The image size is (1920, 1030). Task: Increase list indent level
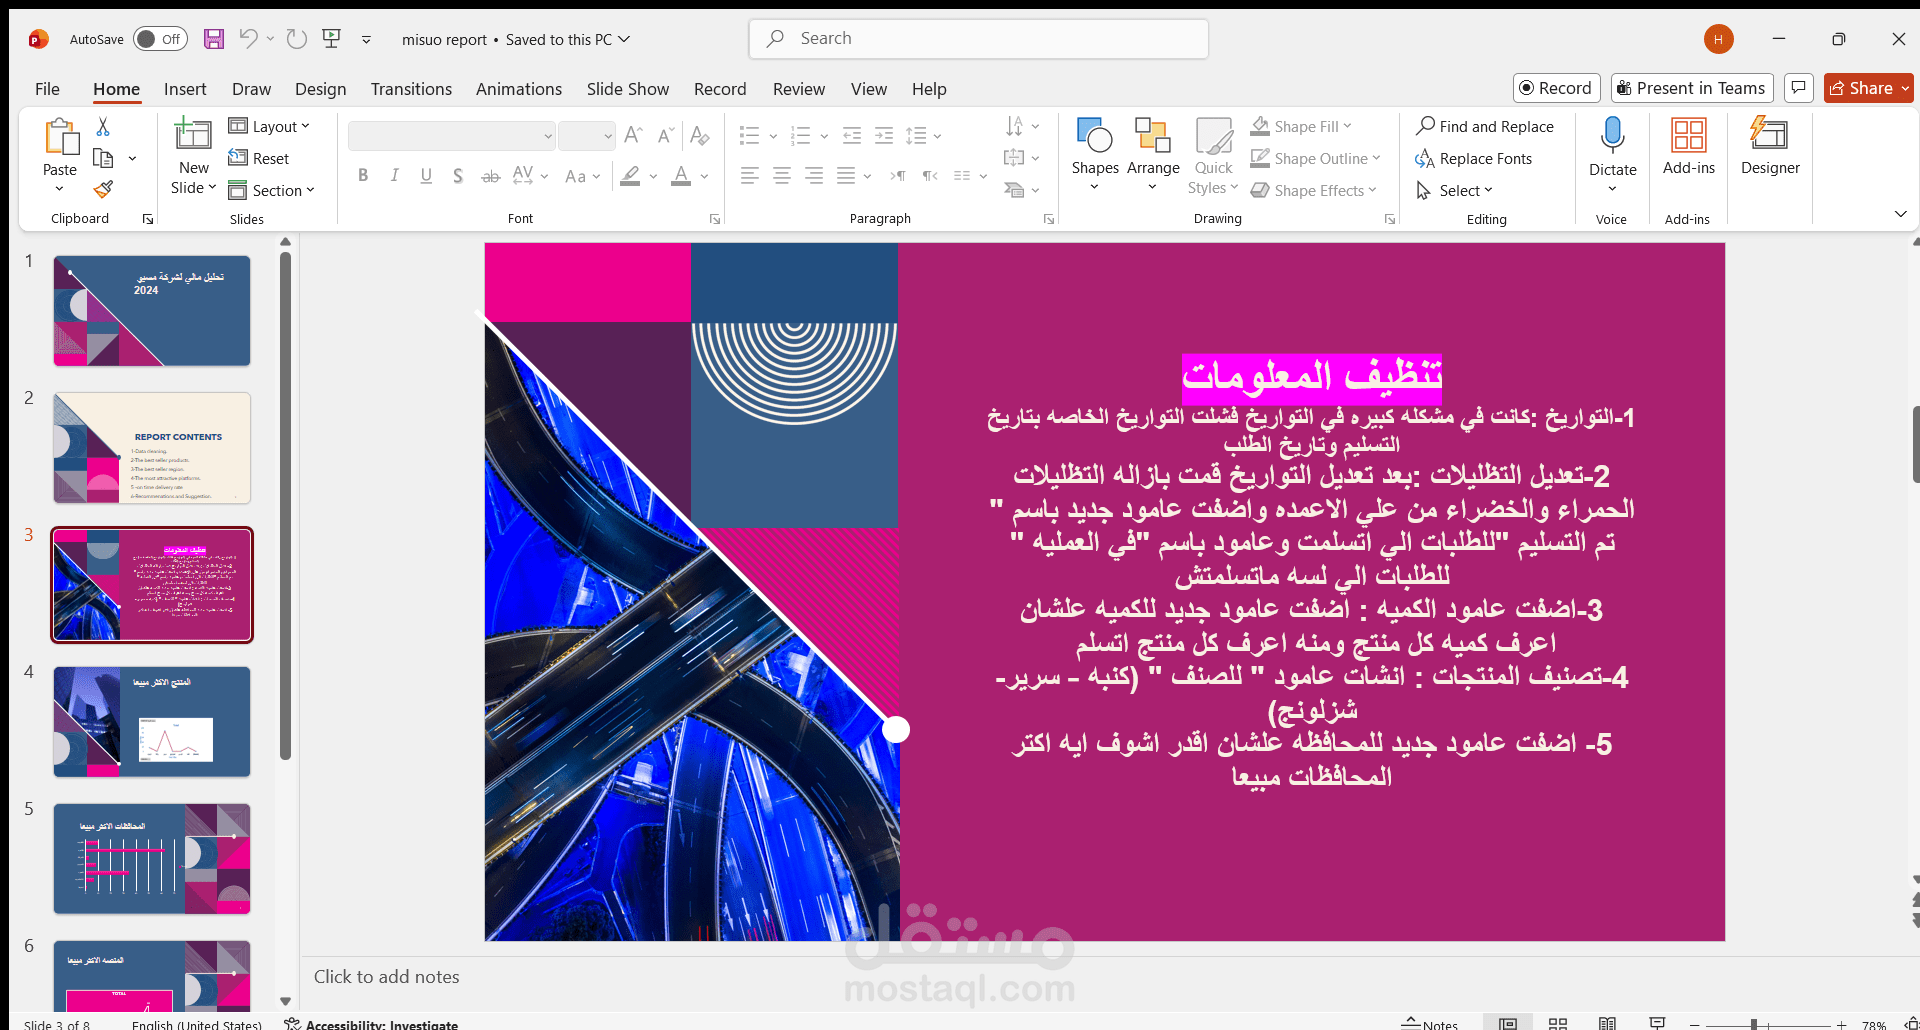[884, 135]
